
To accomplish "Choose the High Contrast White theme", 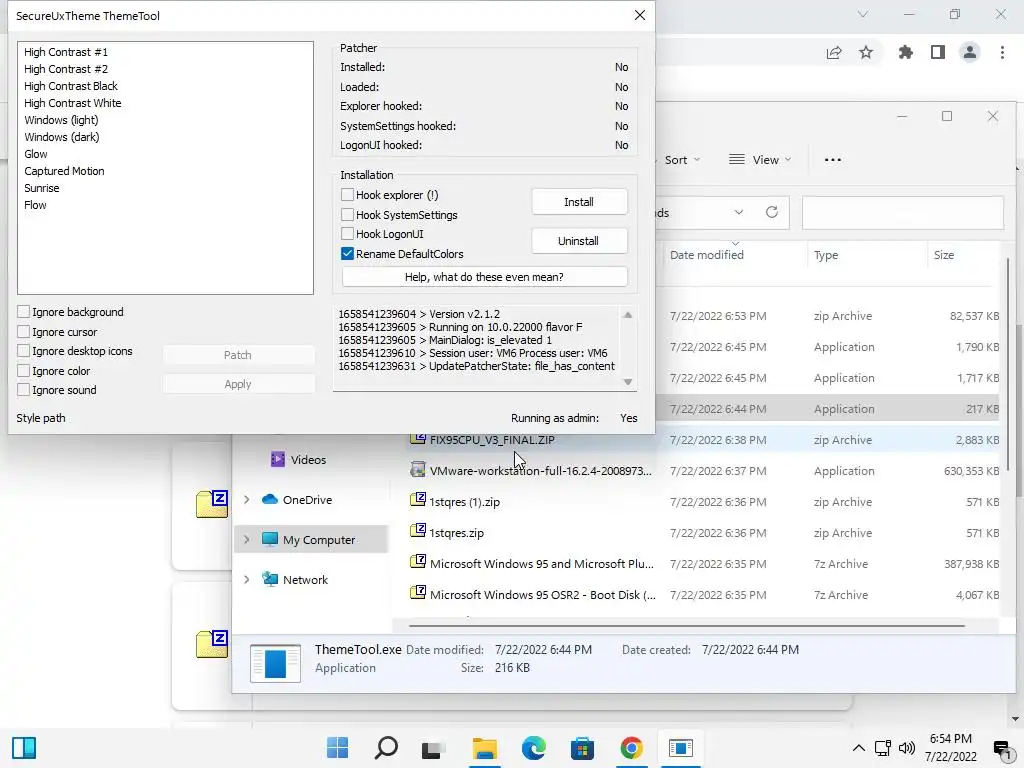I will click(x=72, y=103).
